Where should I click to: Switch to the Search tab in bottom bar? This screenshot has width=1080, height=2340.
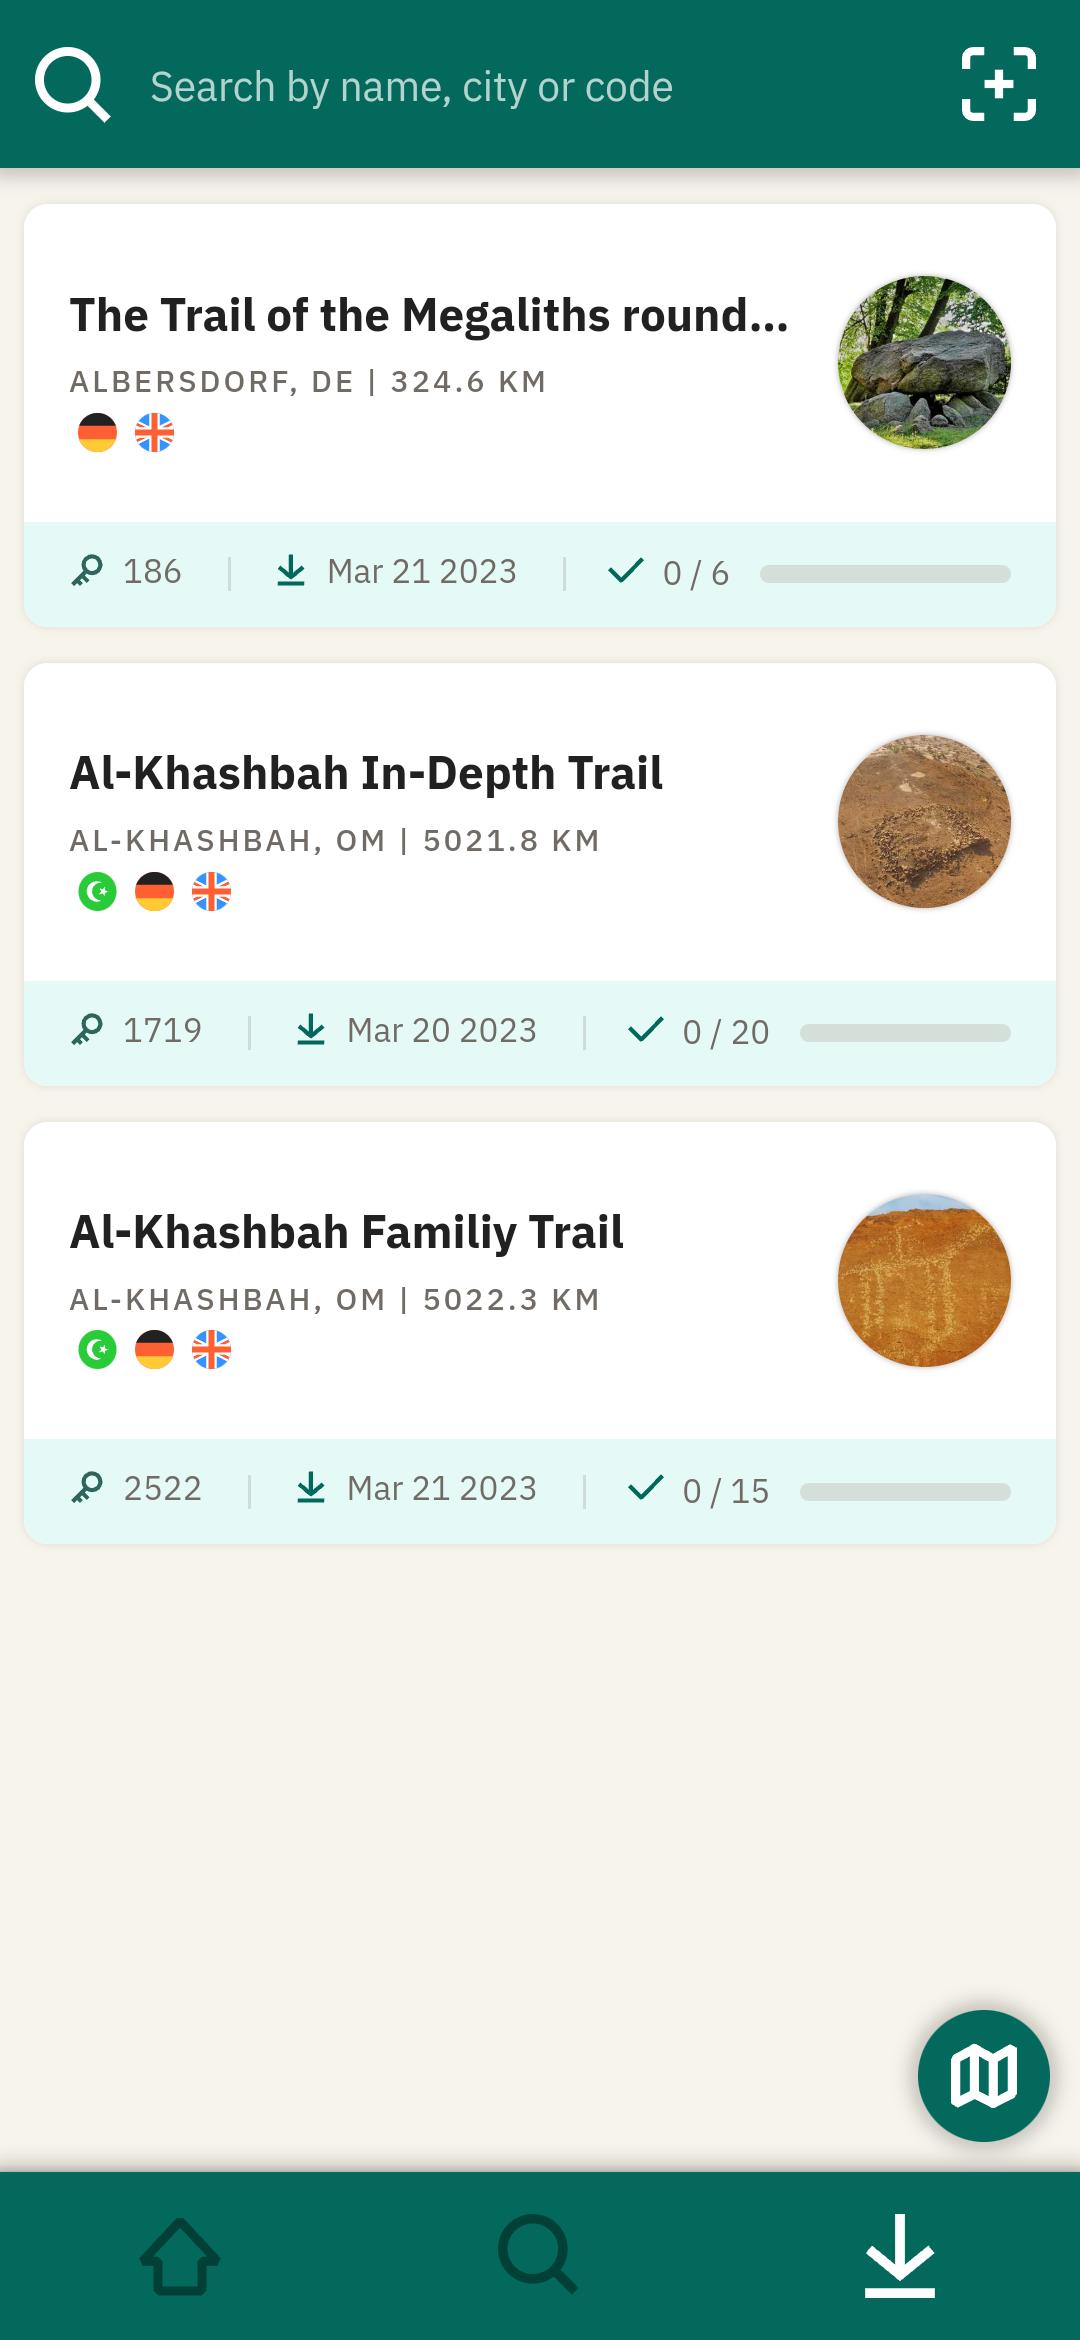[x=539, y=2255]
